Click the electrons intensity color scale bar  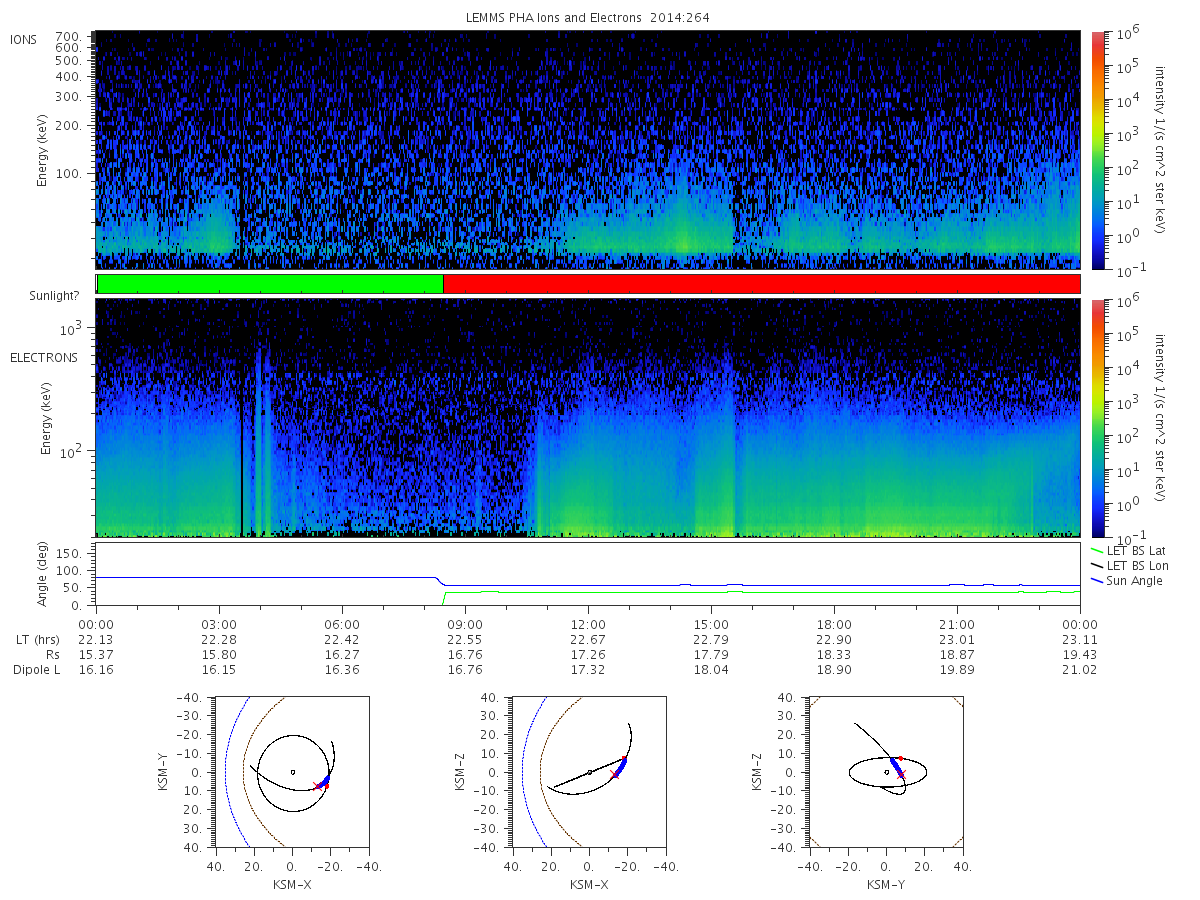(1098, 417)
